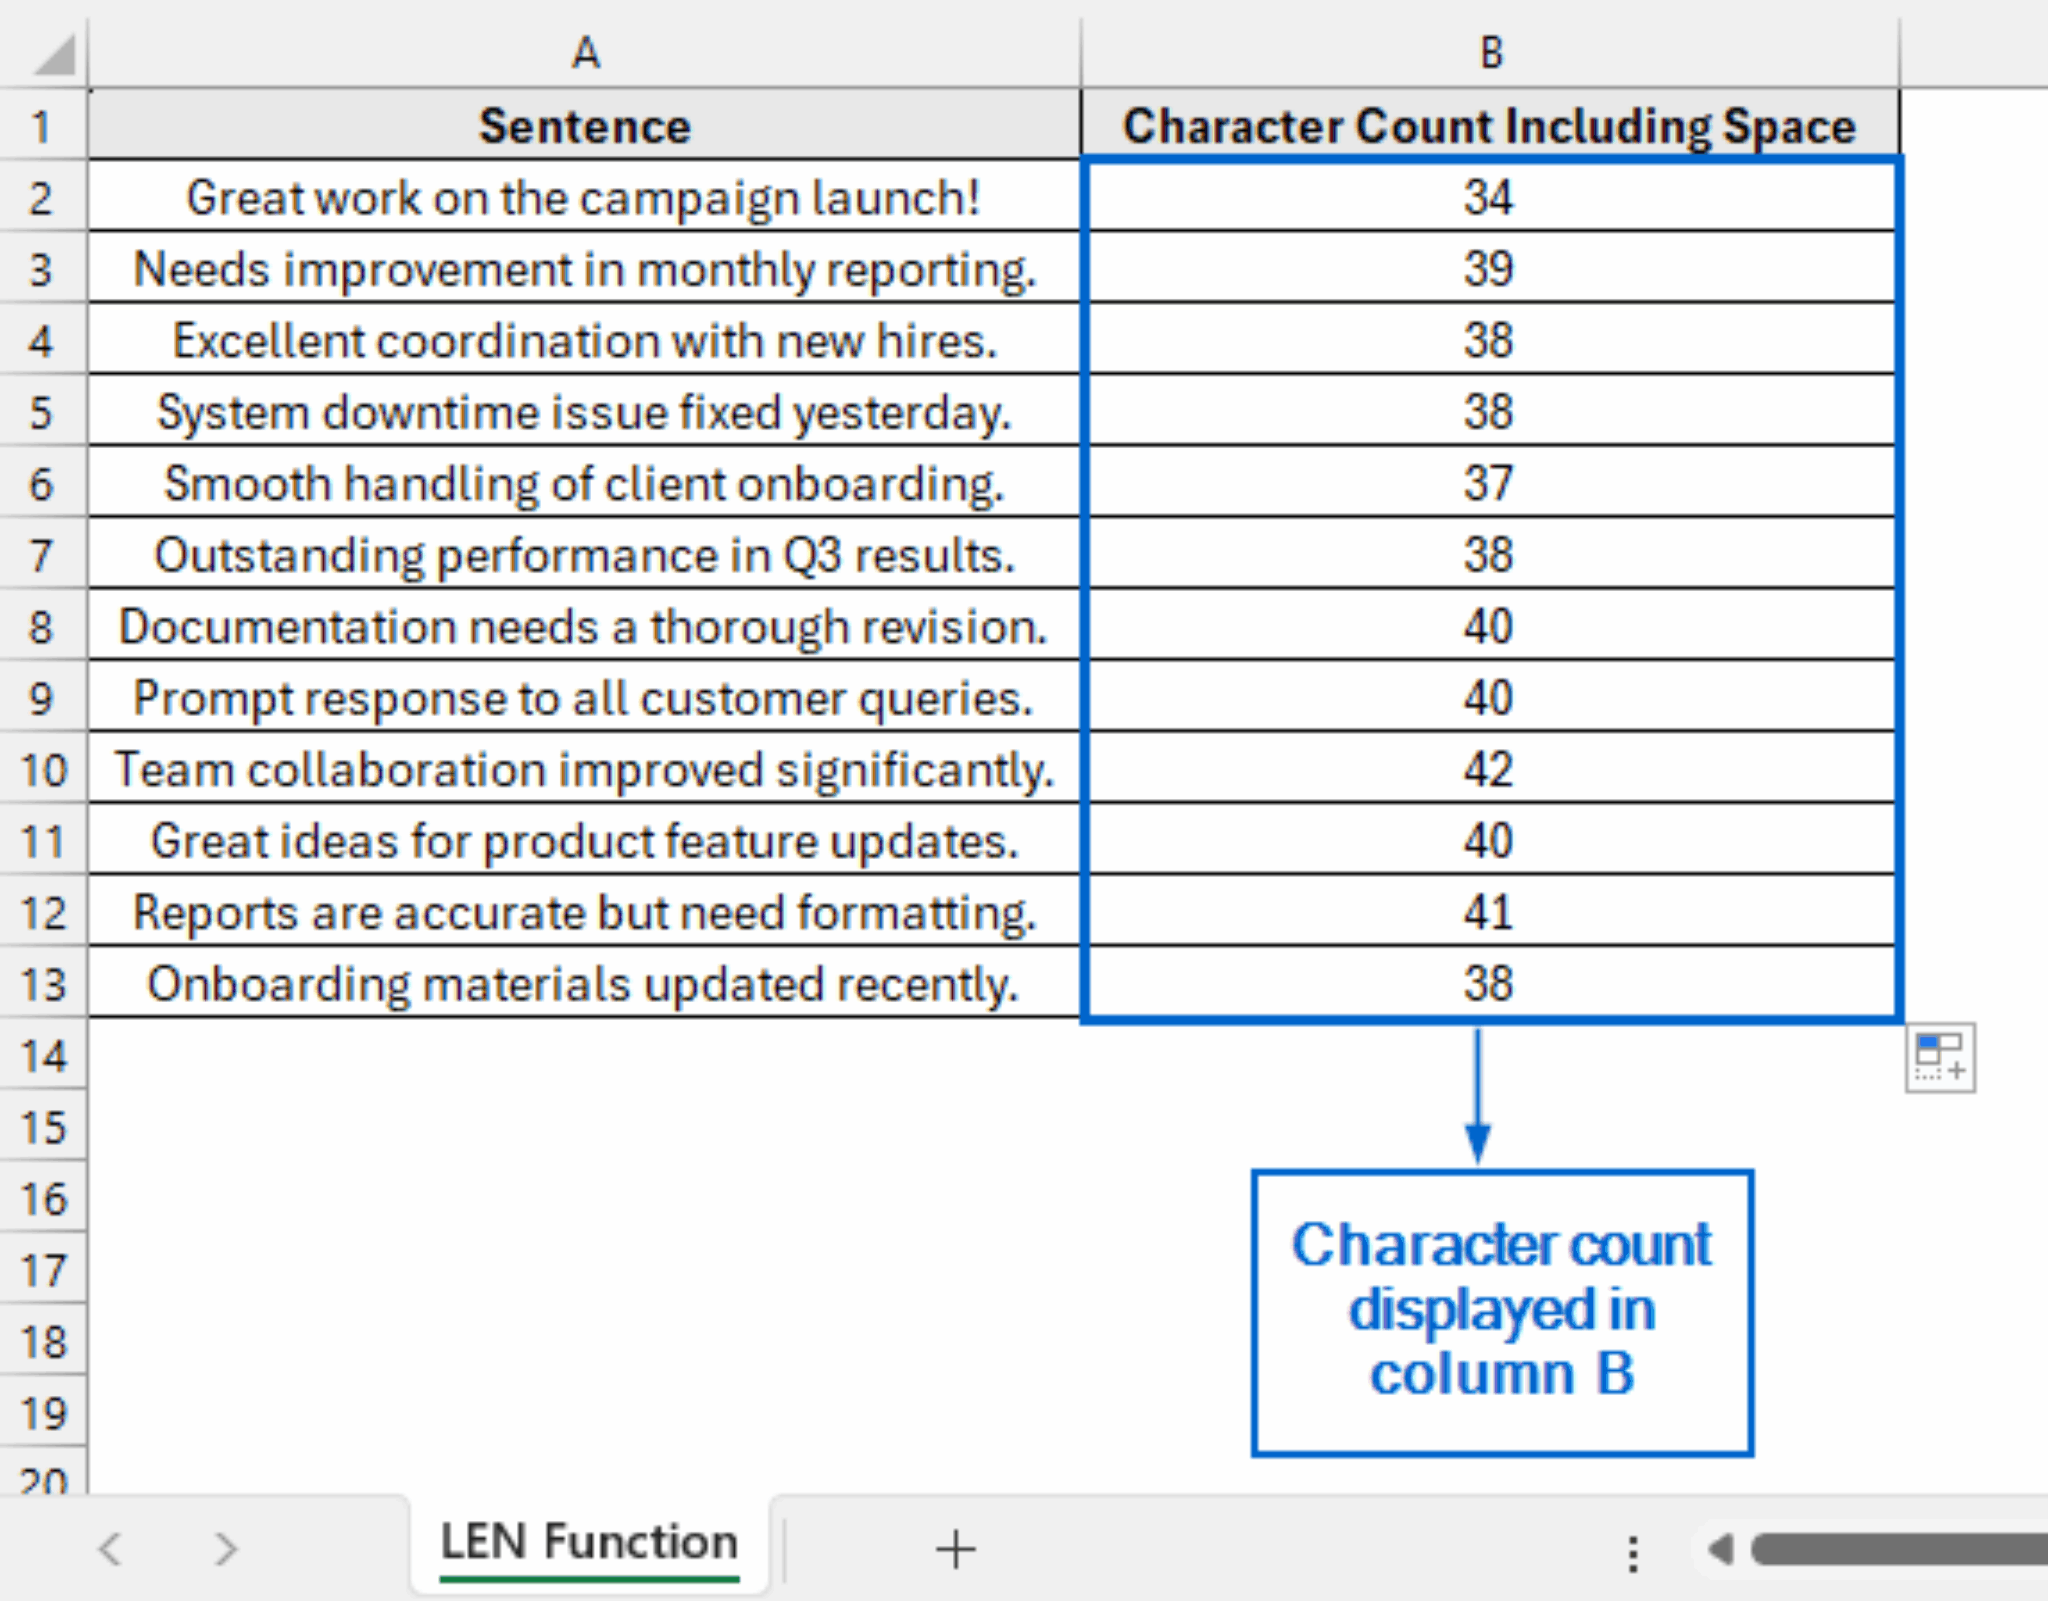
Task: Click the horizontal scrollbar left arrow
Action: (1721, 1549)
